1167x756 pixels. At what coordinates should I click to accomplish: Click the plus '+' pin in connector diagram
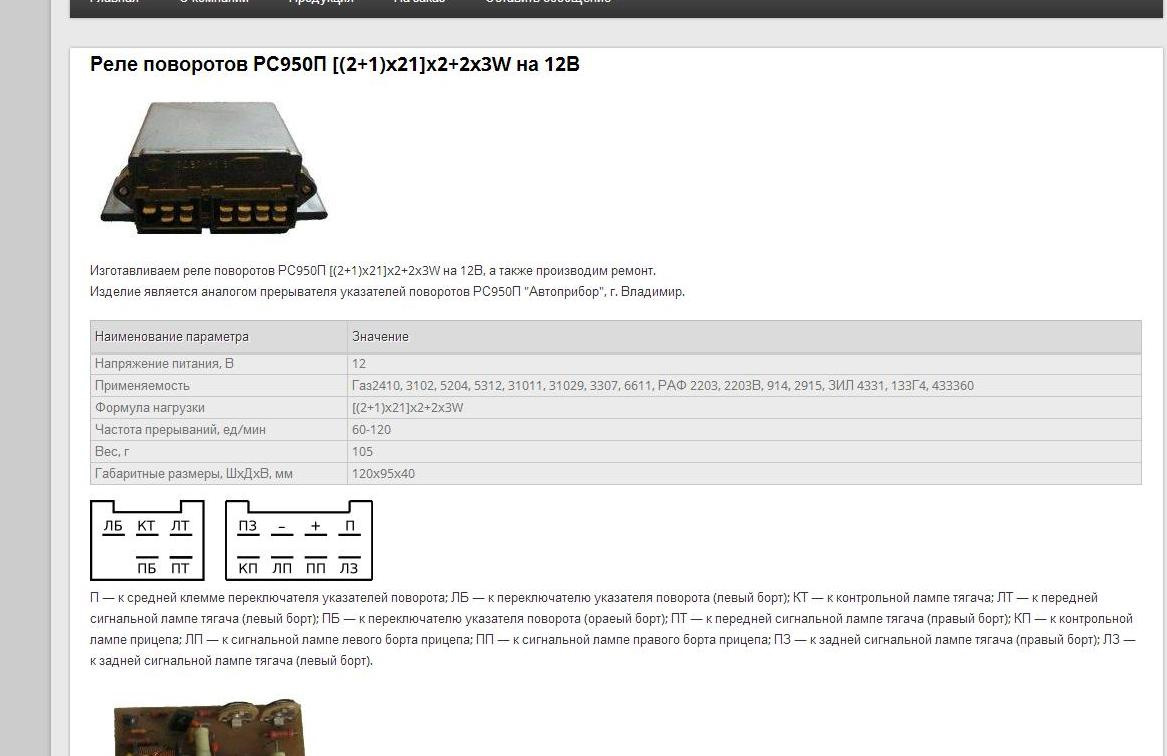[316, 526]
